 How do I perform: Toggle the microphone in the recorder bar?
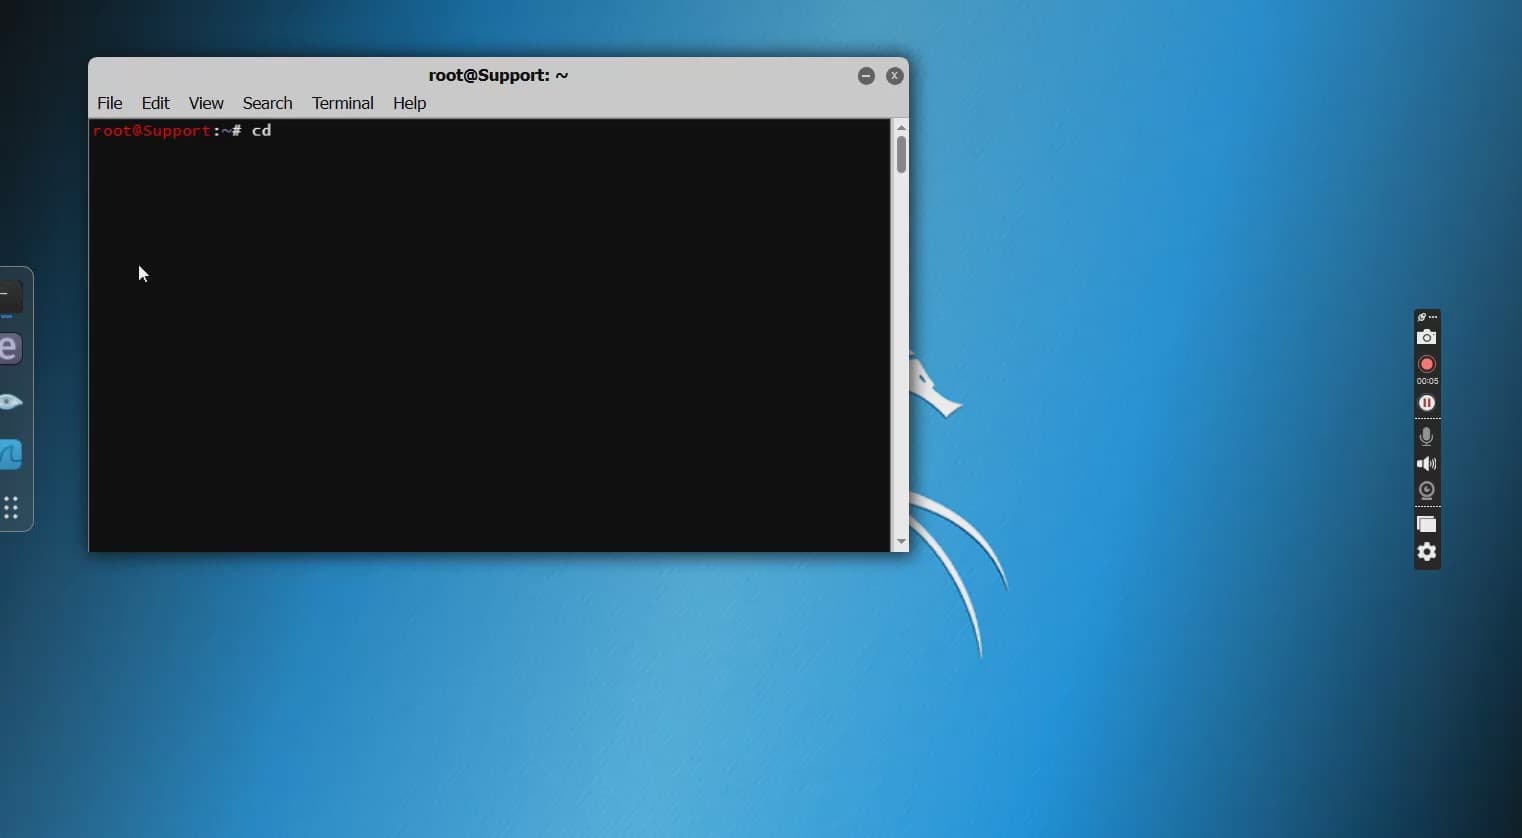[1427, 436]
